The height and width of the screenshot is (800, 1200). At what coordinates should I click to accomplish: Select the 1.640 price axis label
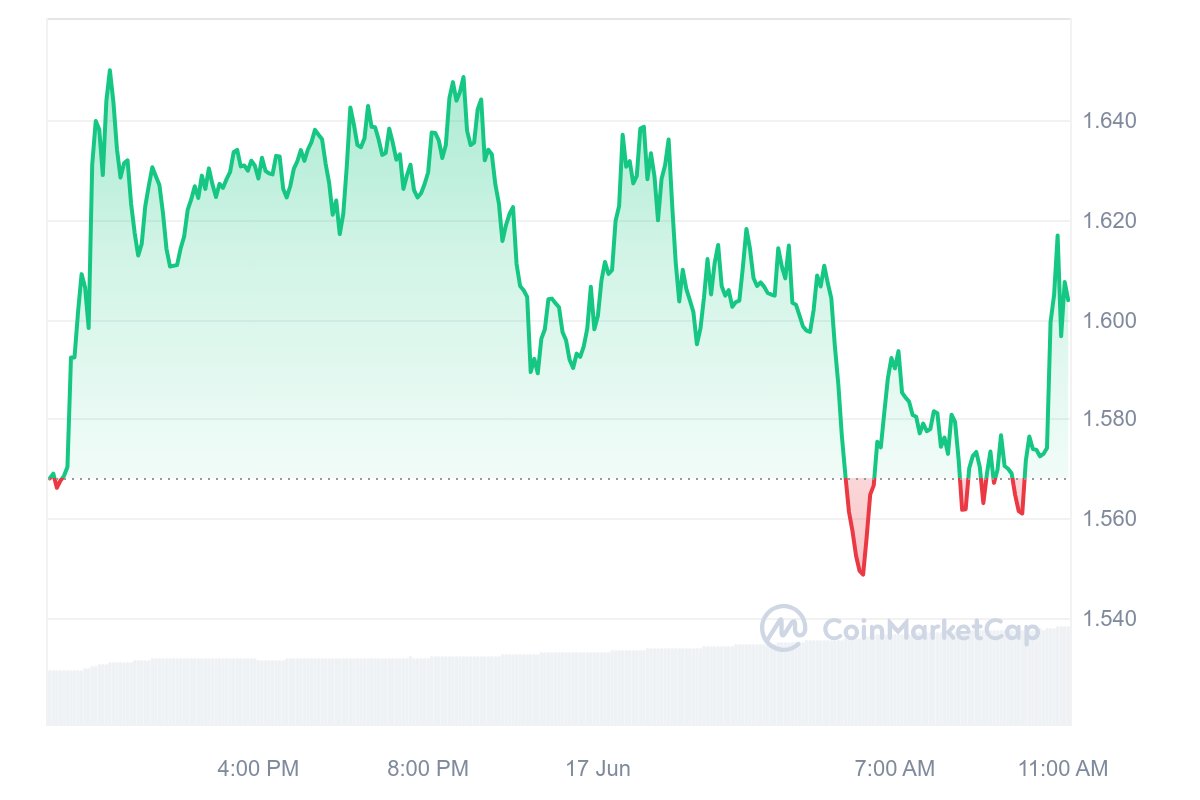(1110, 121)
